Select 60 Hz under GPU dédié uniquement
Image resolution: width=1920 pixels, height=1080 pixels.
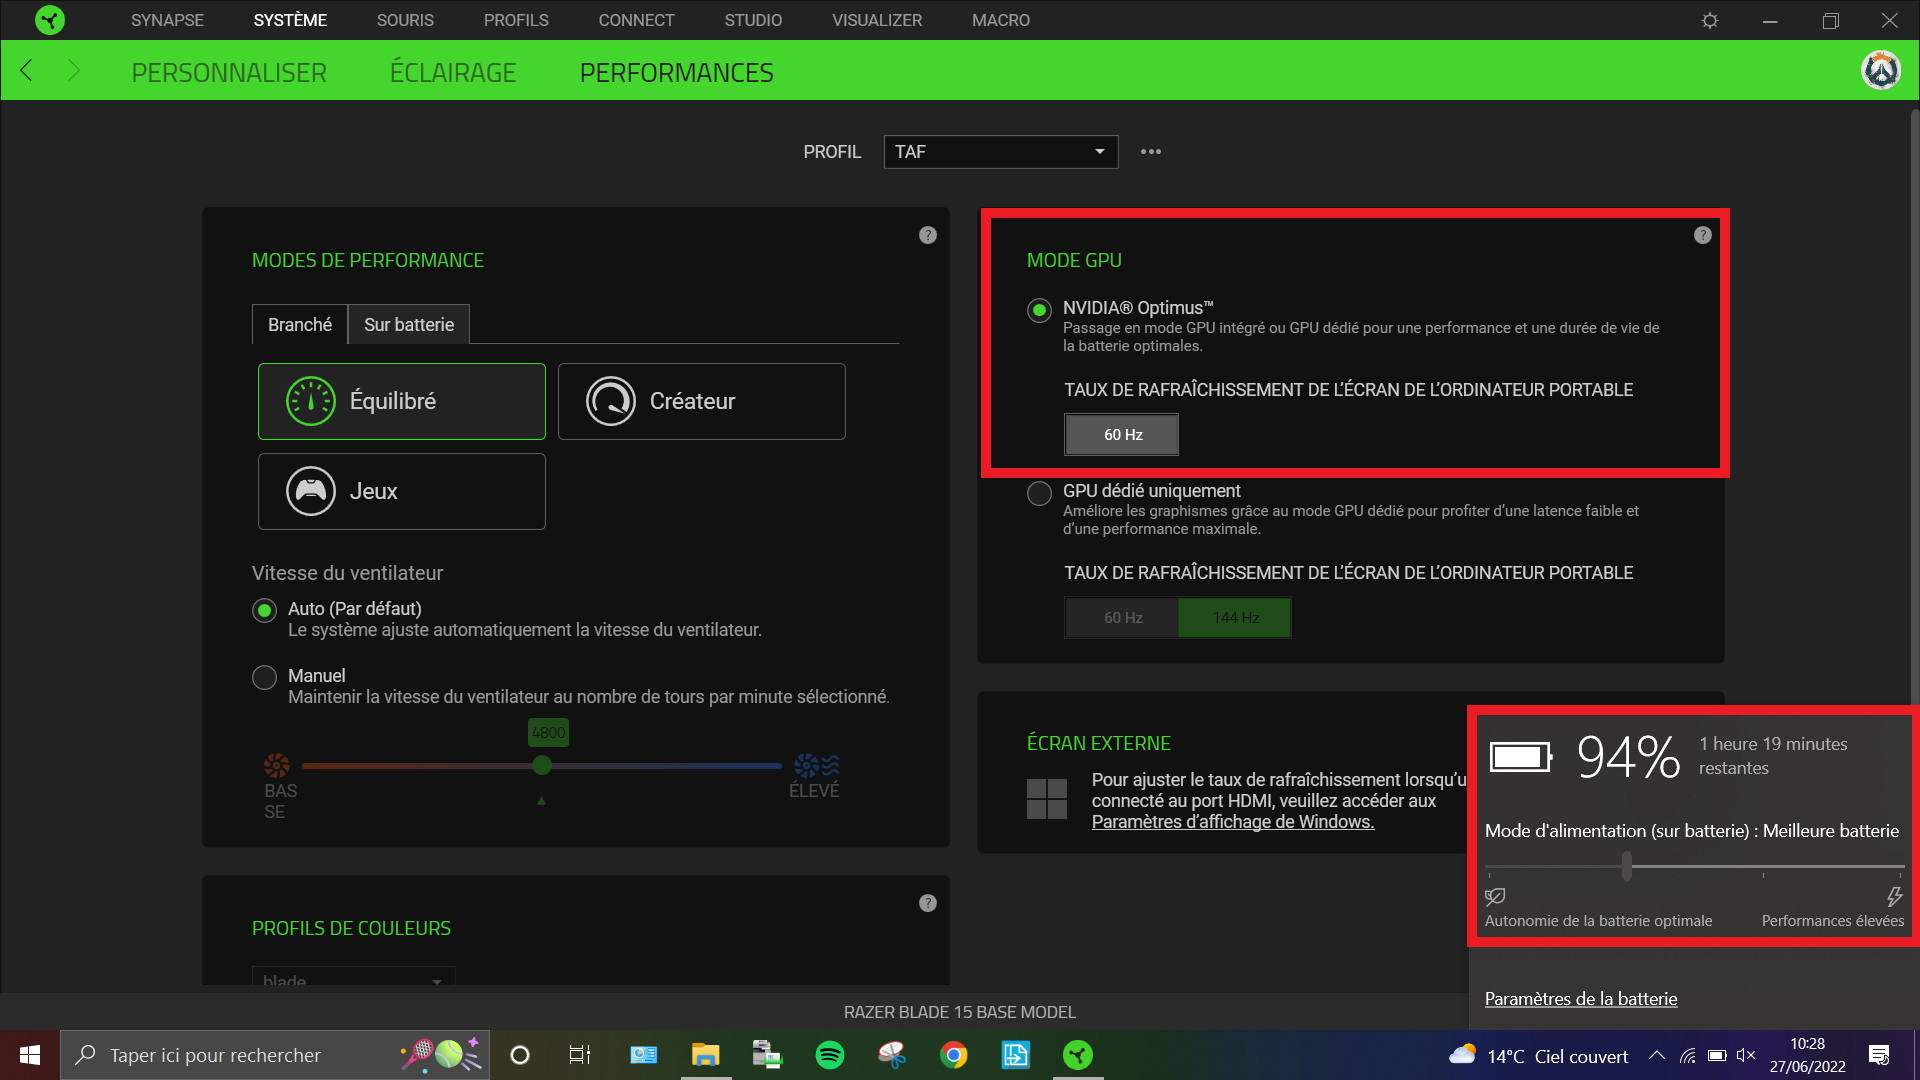[1122, 618]
